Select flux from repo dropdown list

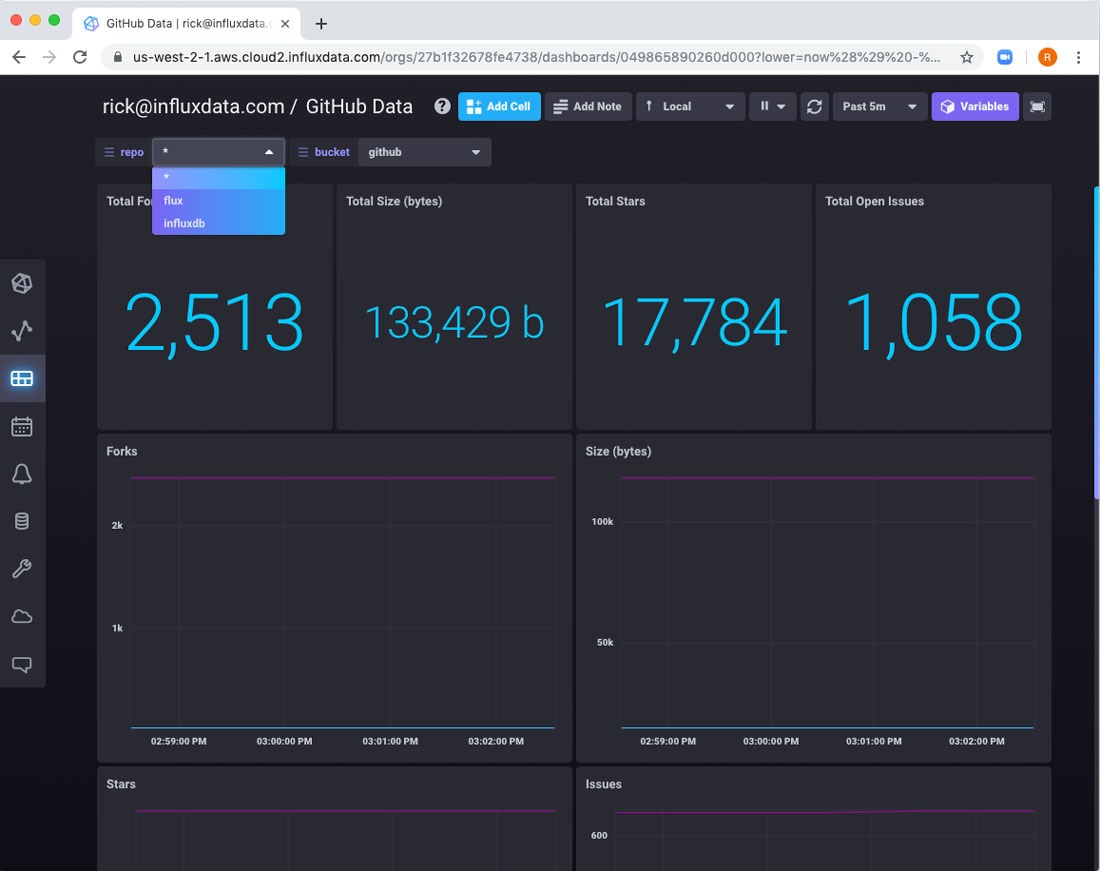click(218, 200)
